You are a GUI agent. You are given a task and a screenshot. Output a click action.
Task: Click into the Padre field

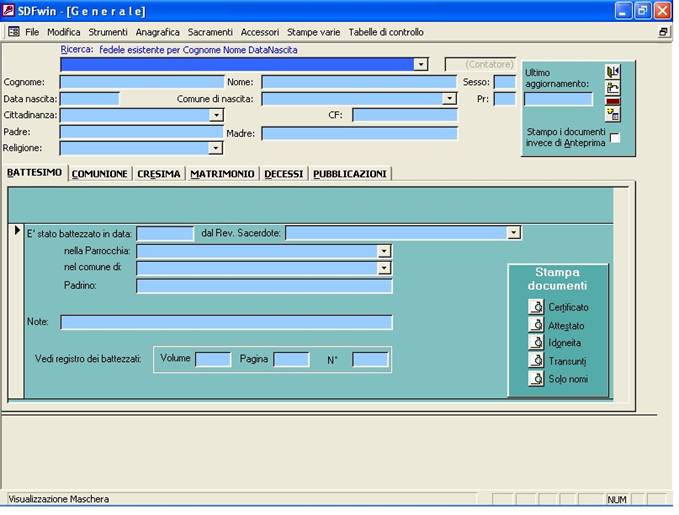pos(142,132)
